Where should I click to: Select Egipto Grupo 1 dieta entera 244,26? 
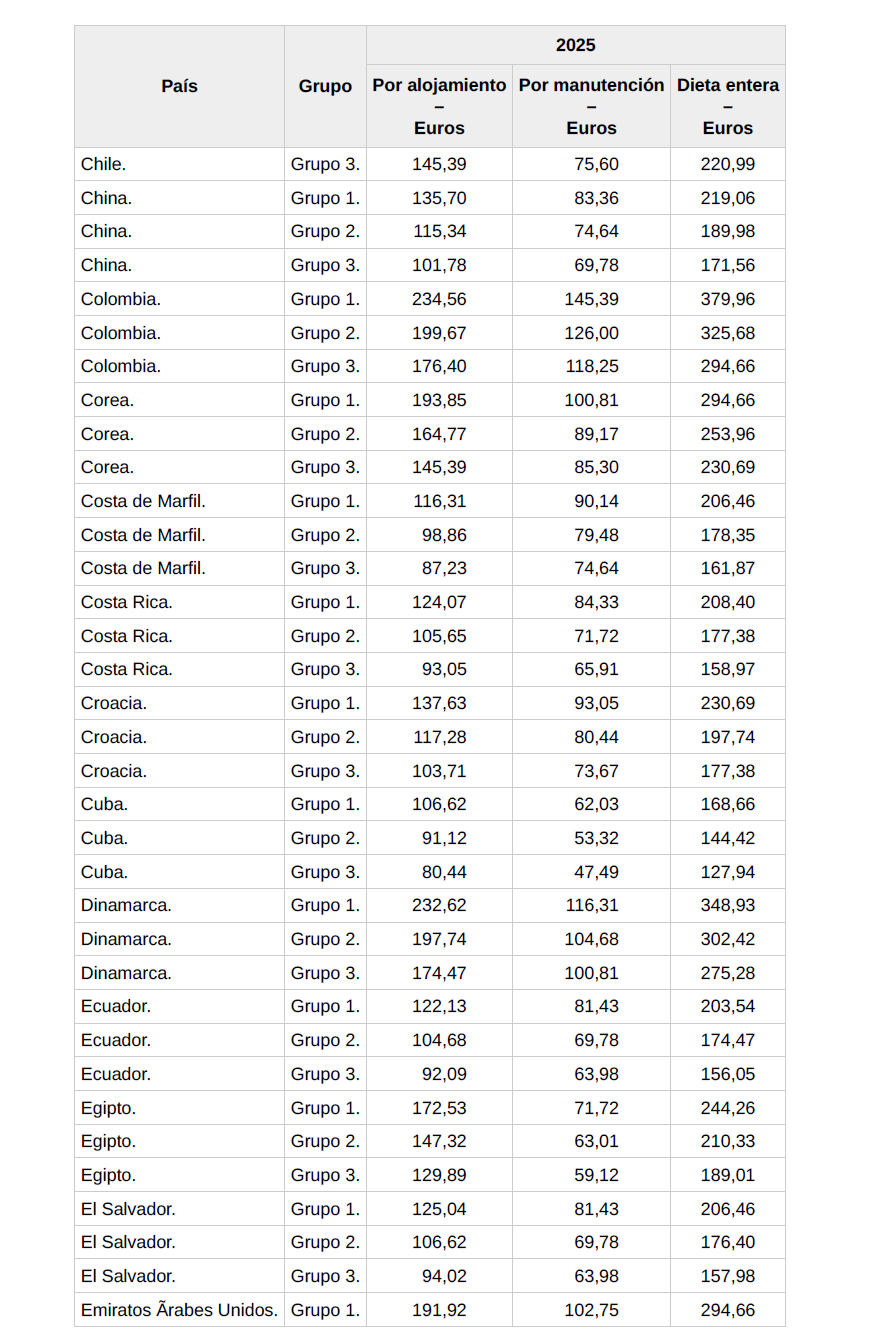728,1108
